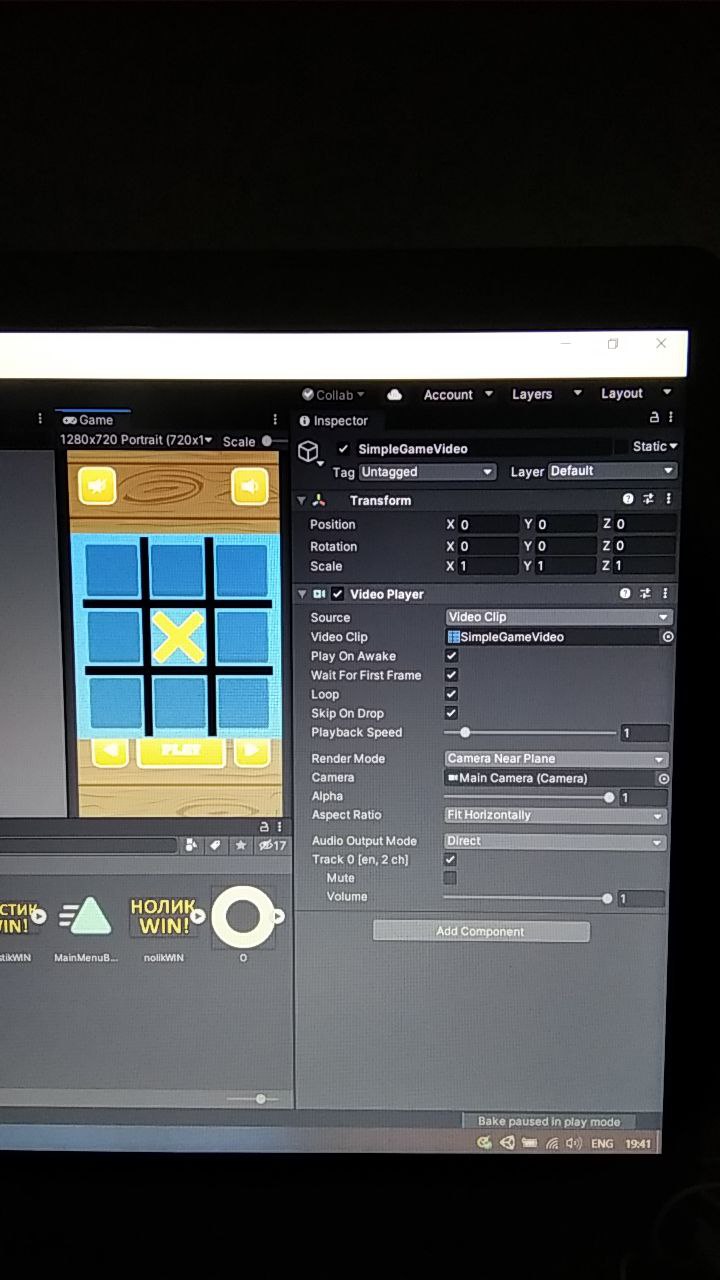Click the Add Component button

click(x=481, y=931)
